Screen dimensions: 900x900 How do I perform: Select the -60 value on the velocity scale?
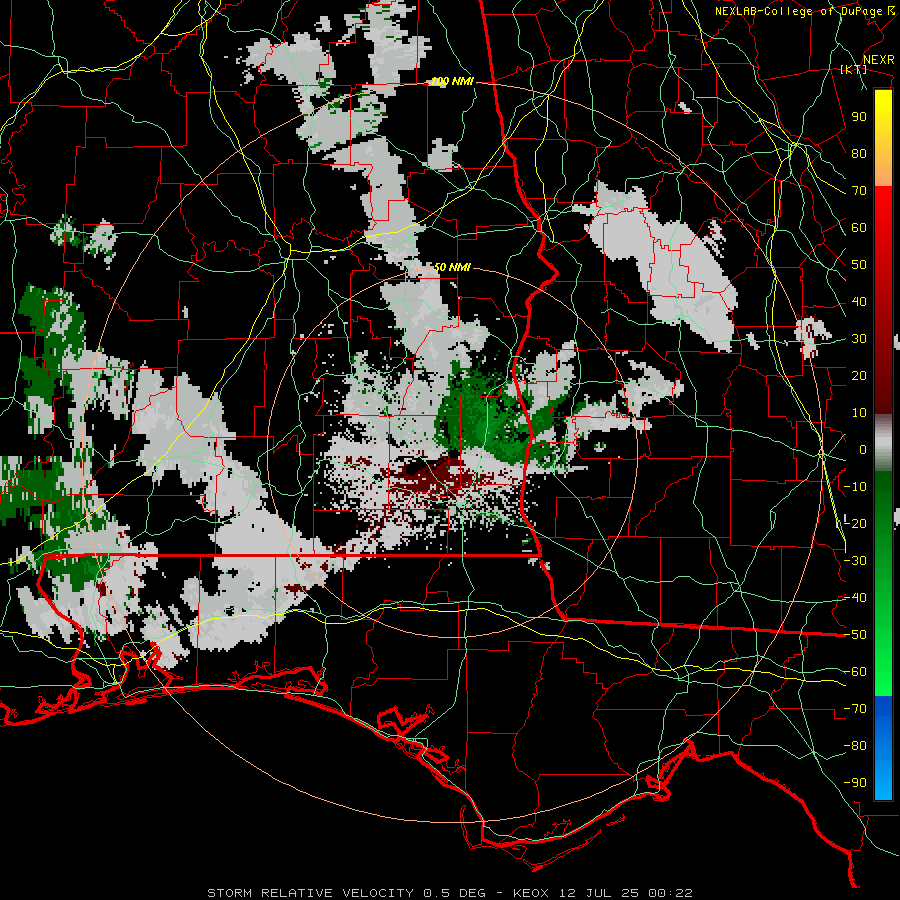[855, 672]
